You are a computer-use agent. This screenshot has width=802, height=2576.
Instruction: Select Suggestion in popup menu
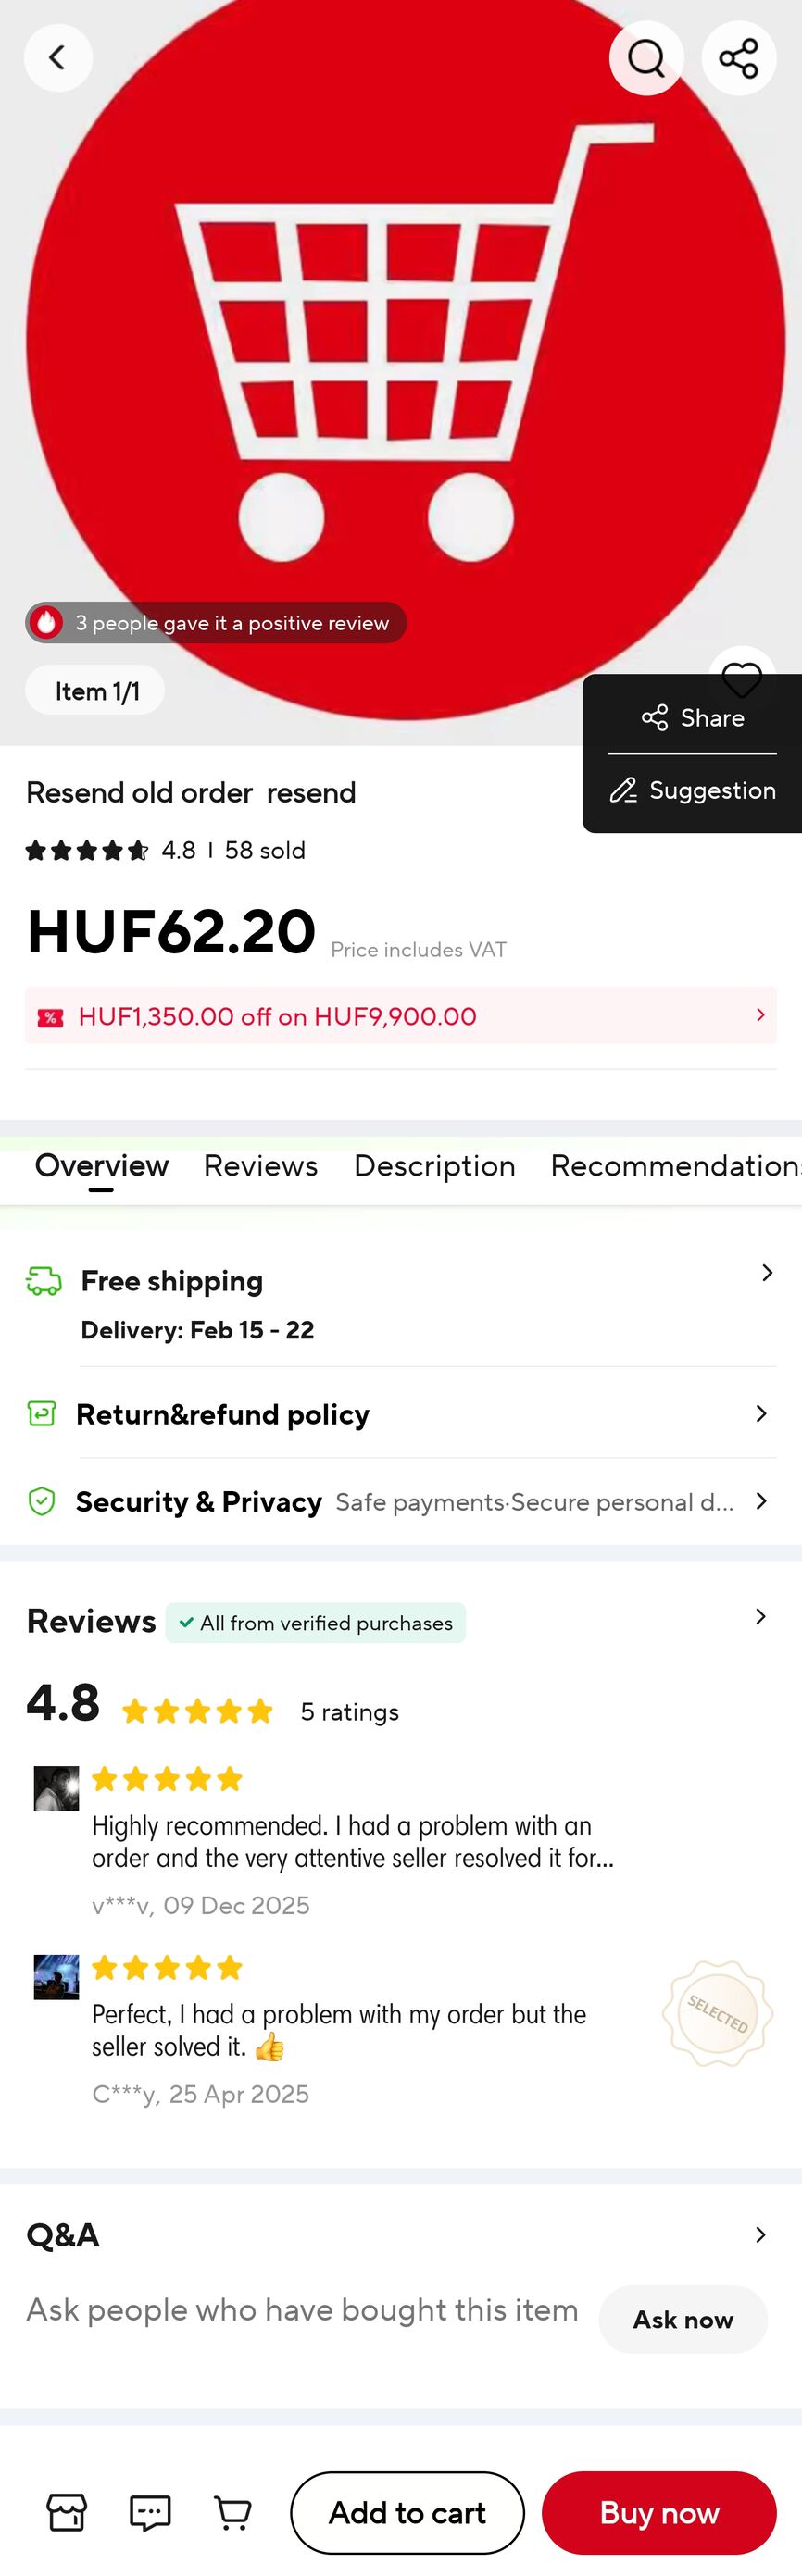point(692,790)
